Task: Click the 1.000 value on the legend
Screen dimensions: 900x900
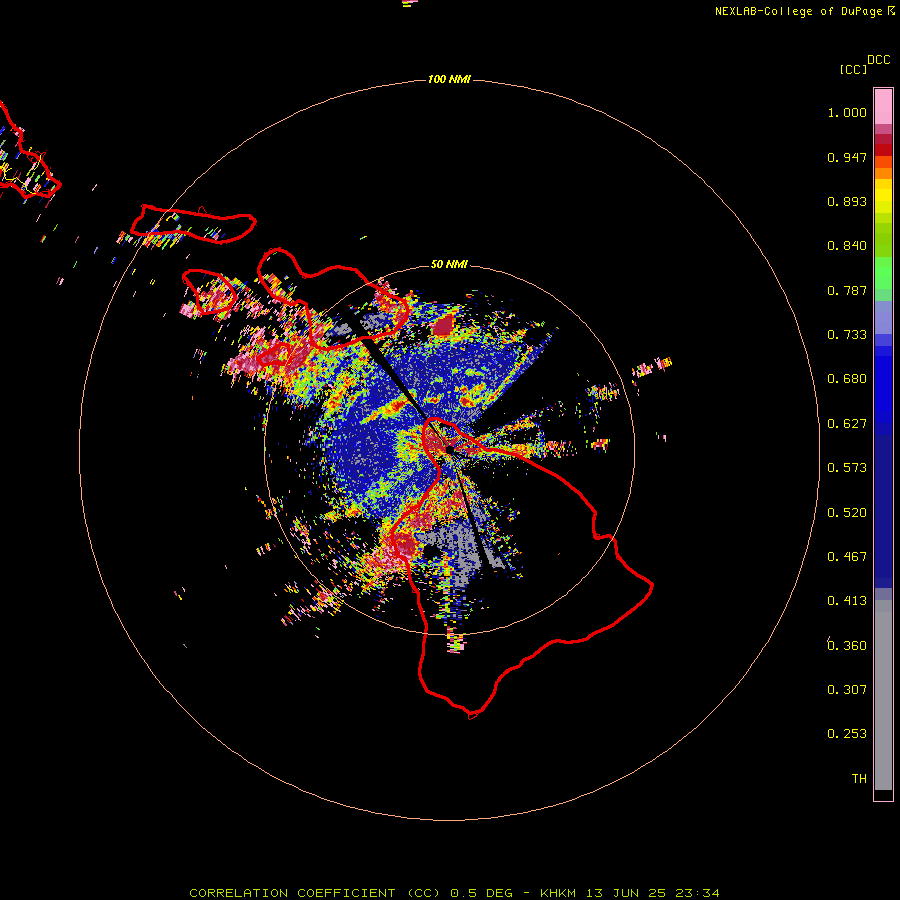Action: (847, 112)
